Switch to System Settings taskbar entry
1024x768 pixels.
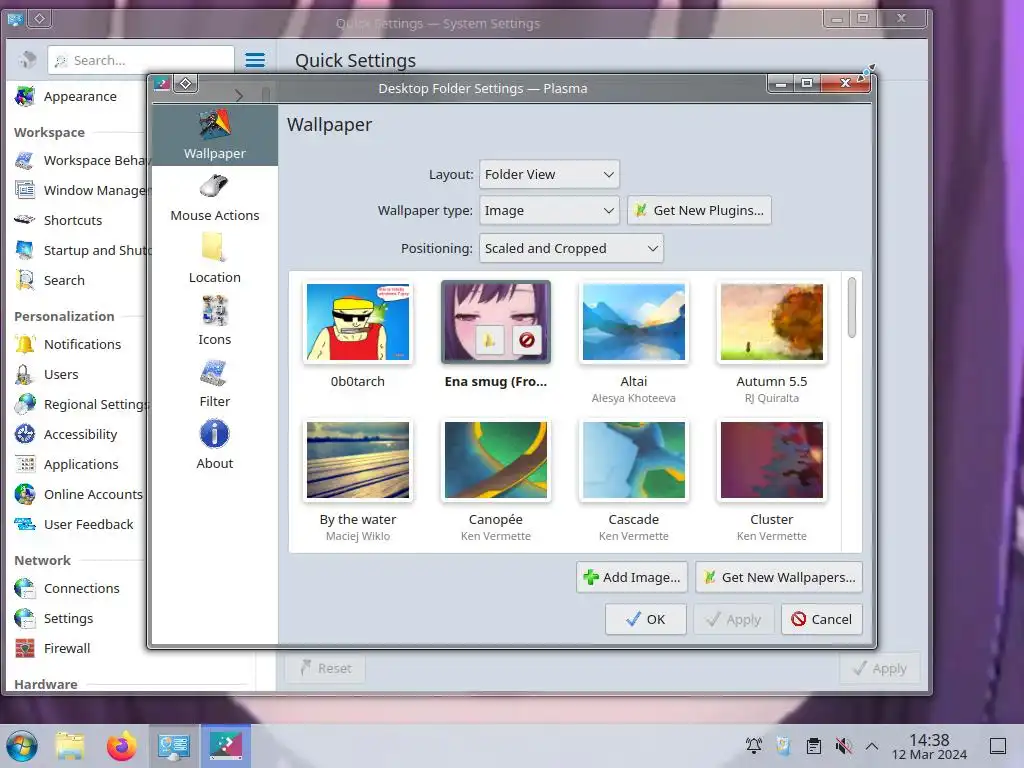(174, 746)
